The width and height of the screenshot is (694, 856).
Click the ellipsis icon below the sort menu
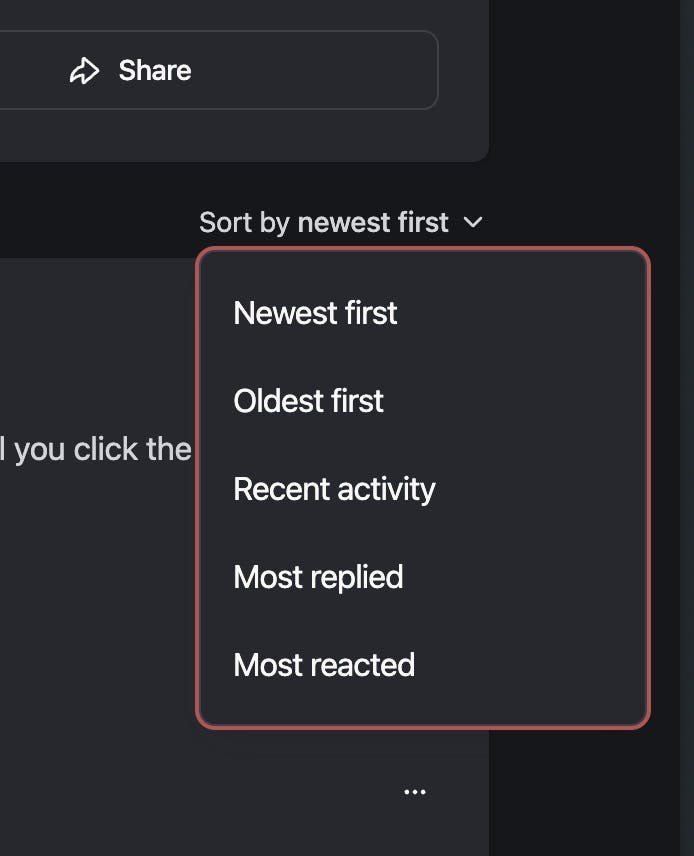pos(415,792)
